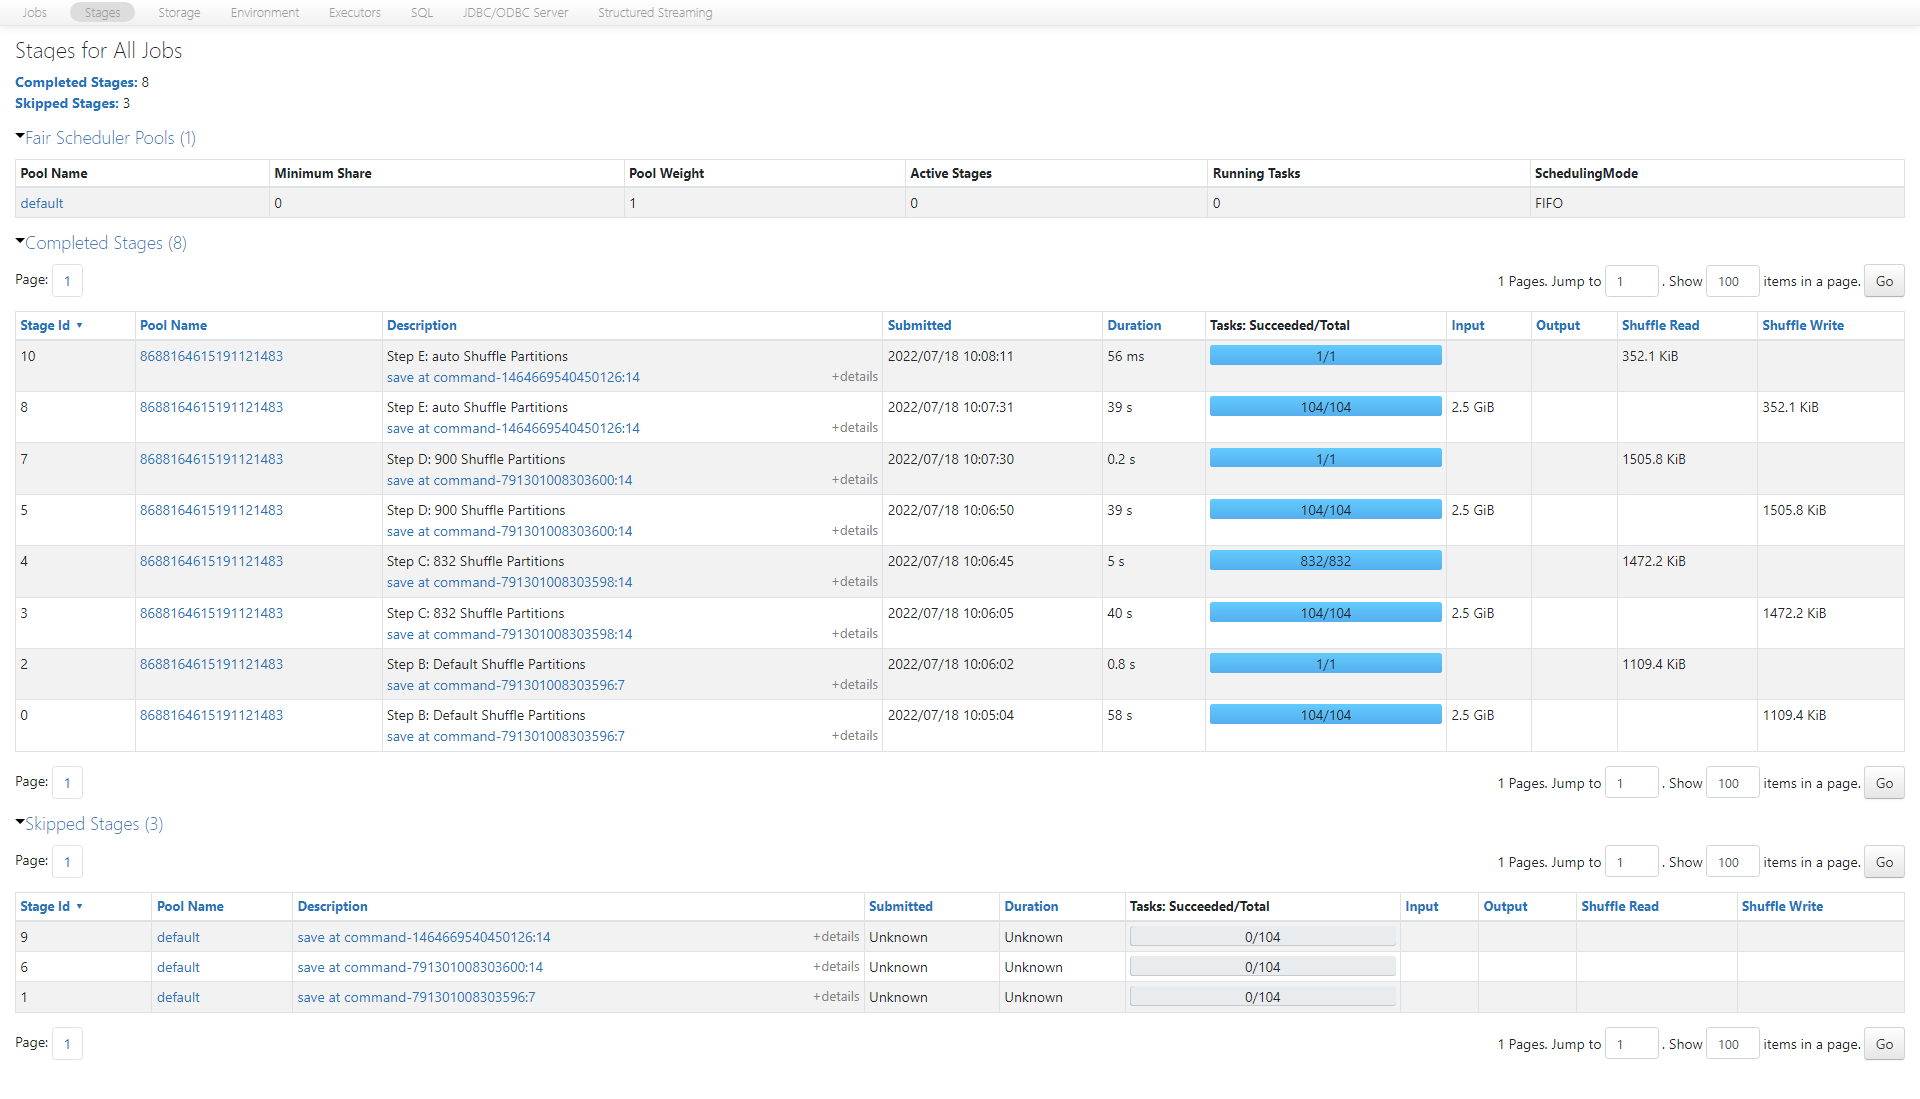The width and height of the screenshot is (1920, 1099).
Task: Expand +details for stage 10
Action: (x=854, y=377)
